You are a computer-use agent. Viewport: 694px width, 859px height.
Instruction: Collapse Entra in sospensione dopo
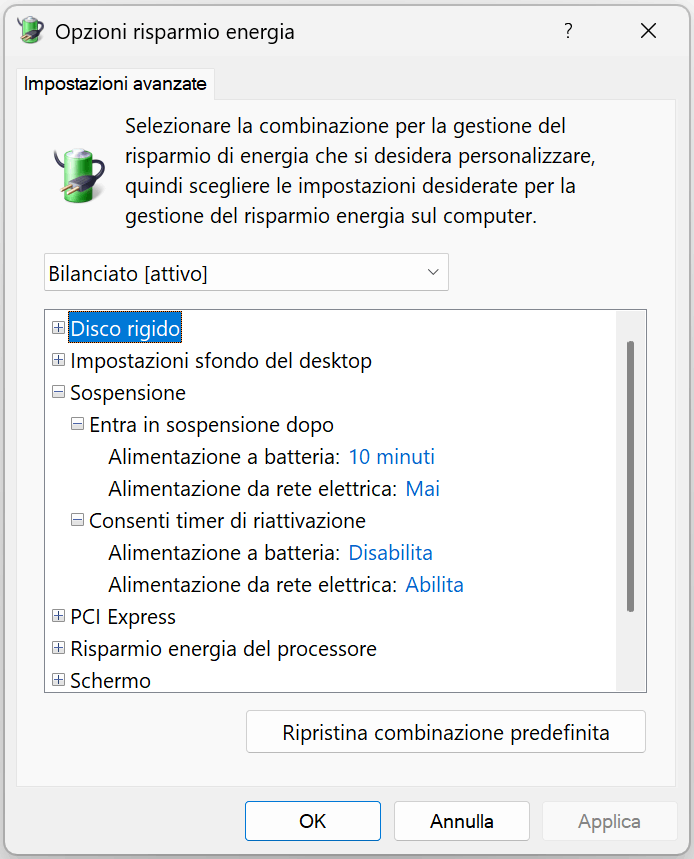pyautogui.click(x=78, y=425)
